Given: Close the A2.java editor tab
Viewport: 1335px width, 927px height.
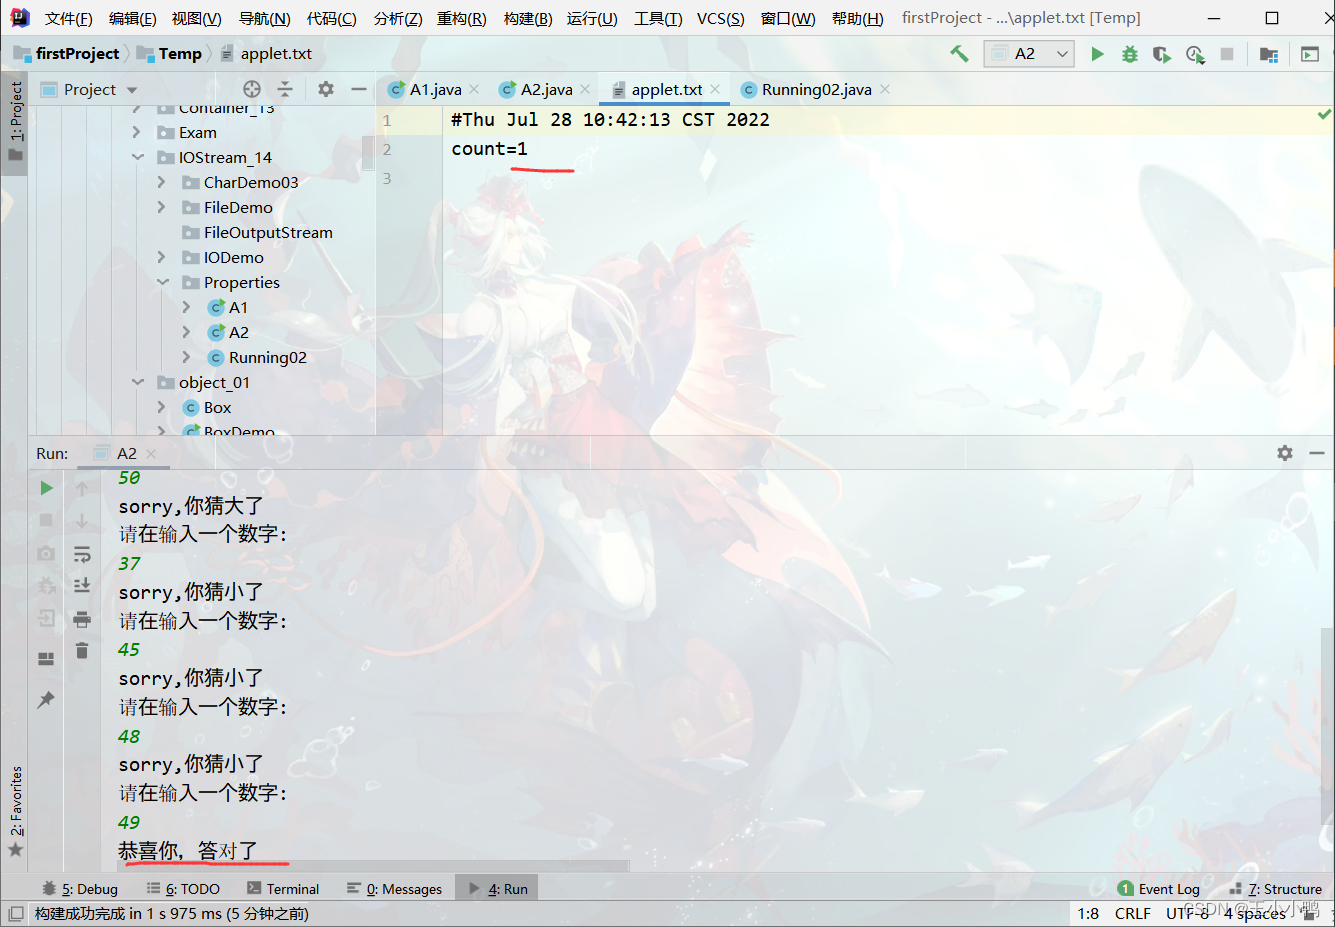Looking at the screenshot, I should click(585, 89).
